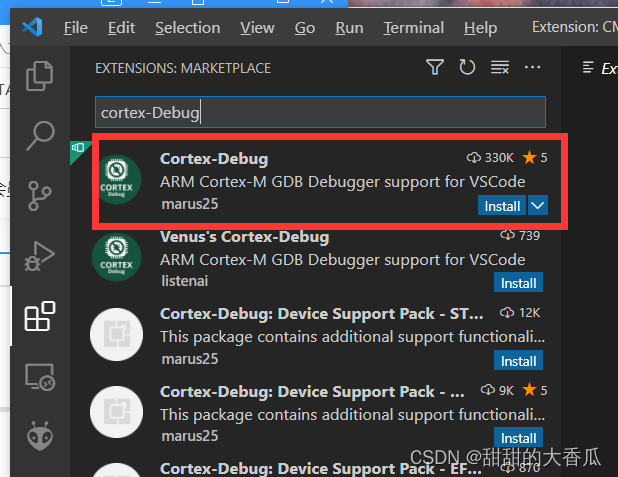The width and height of the screenshot is (618, 477).
Task: Open the Edit menu
Action: click(x=121, y=28)
